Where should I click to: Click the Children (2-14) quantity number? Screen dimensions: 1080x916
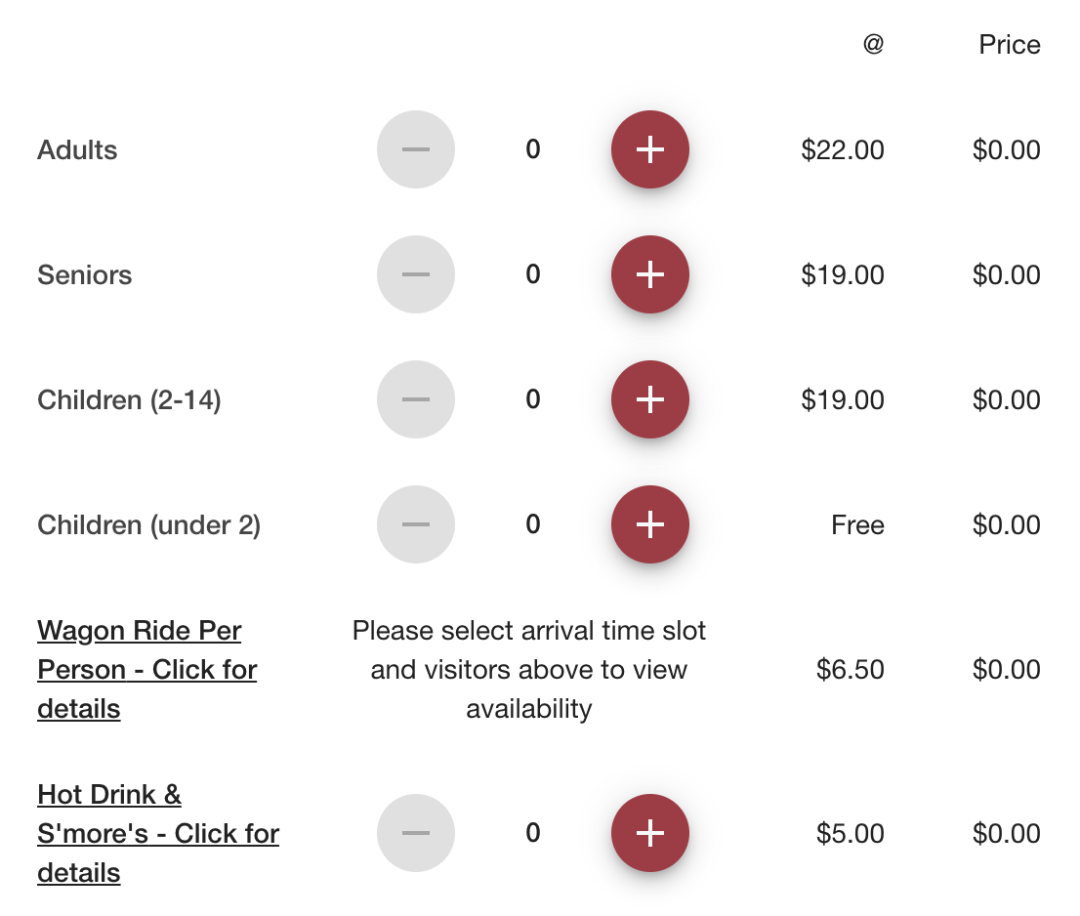click(533, 400)
